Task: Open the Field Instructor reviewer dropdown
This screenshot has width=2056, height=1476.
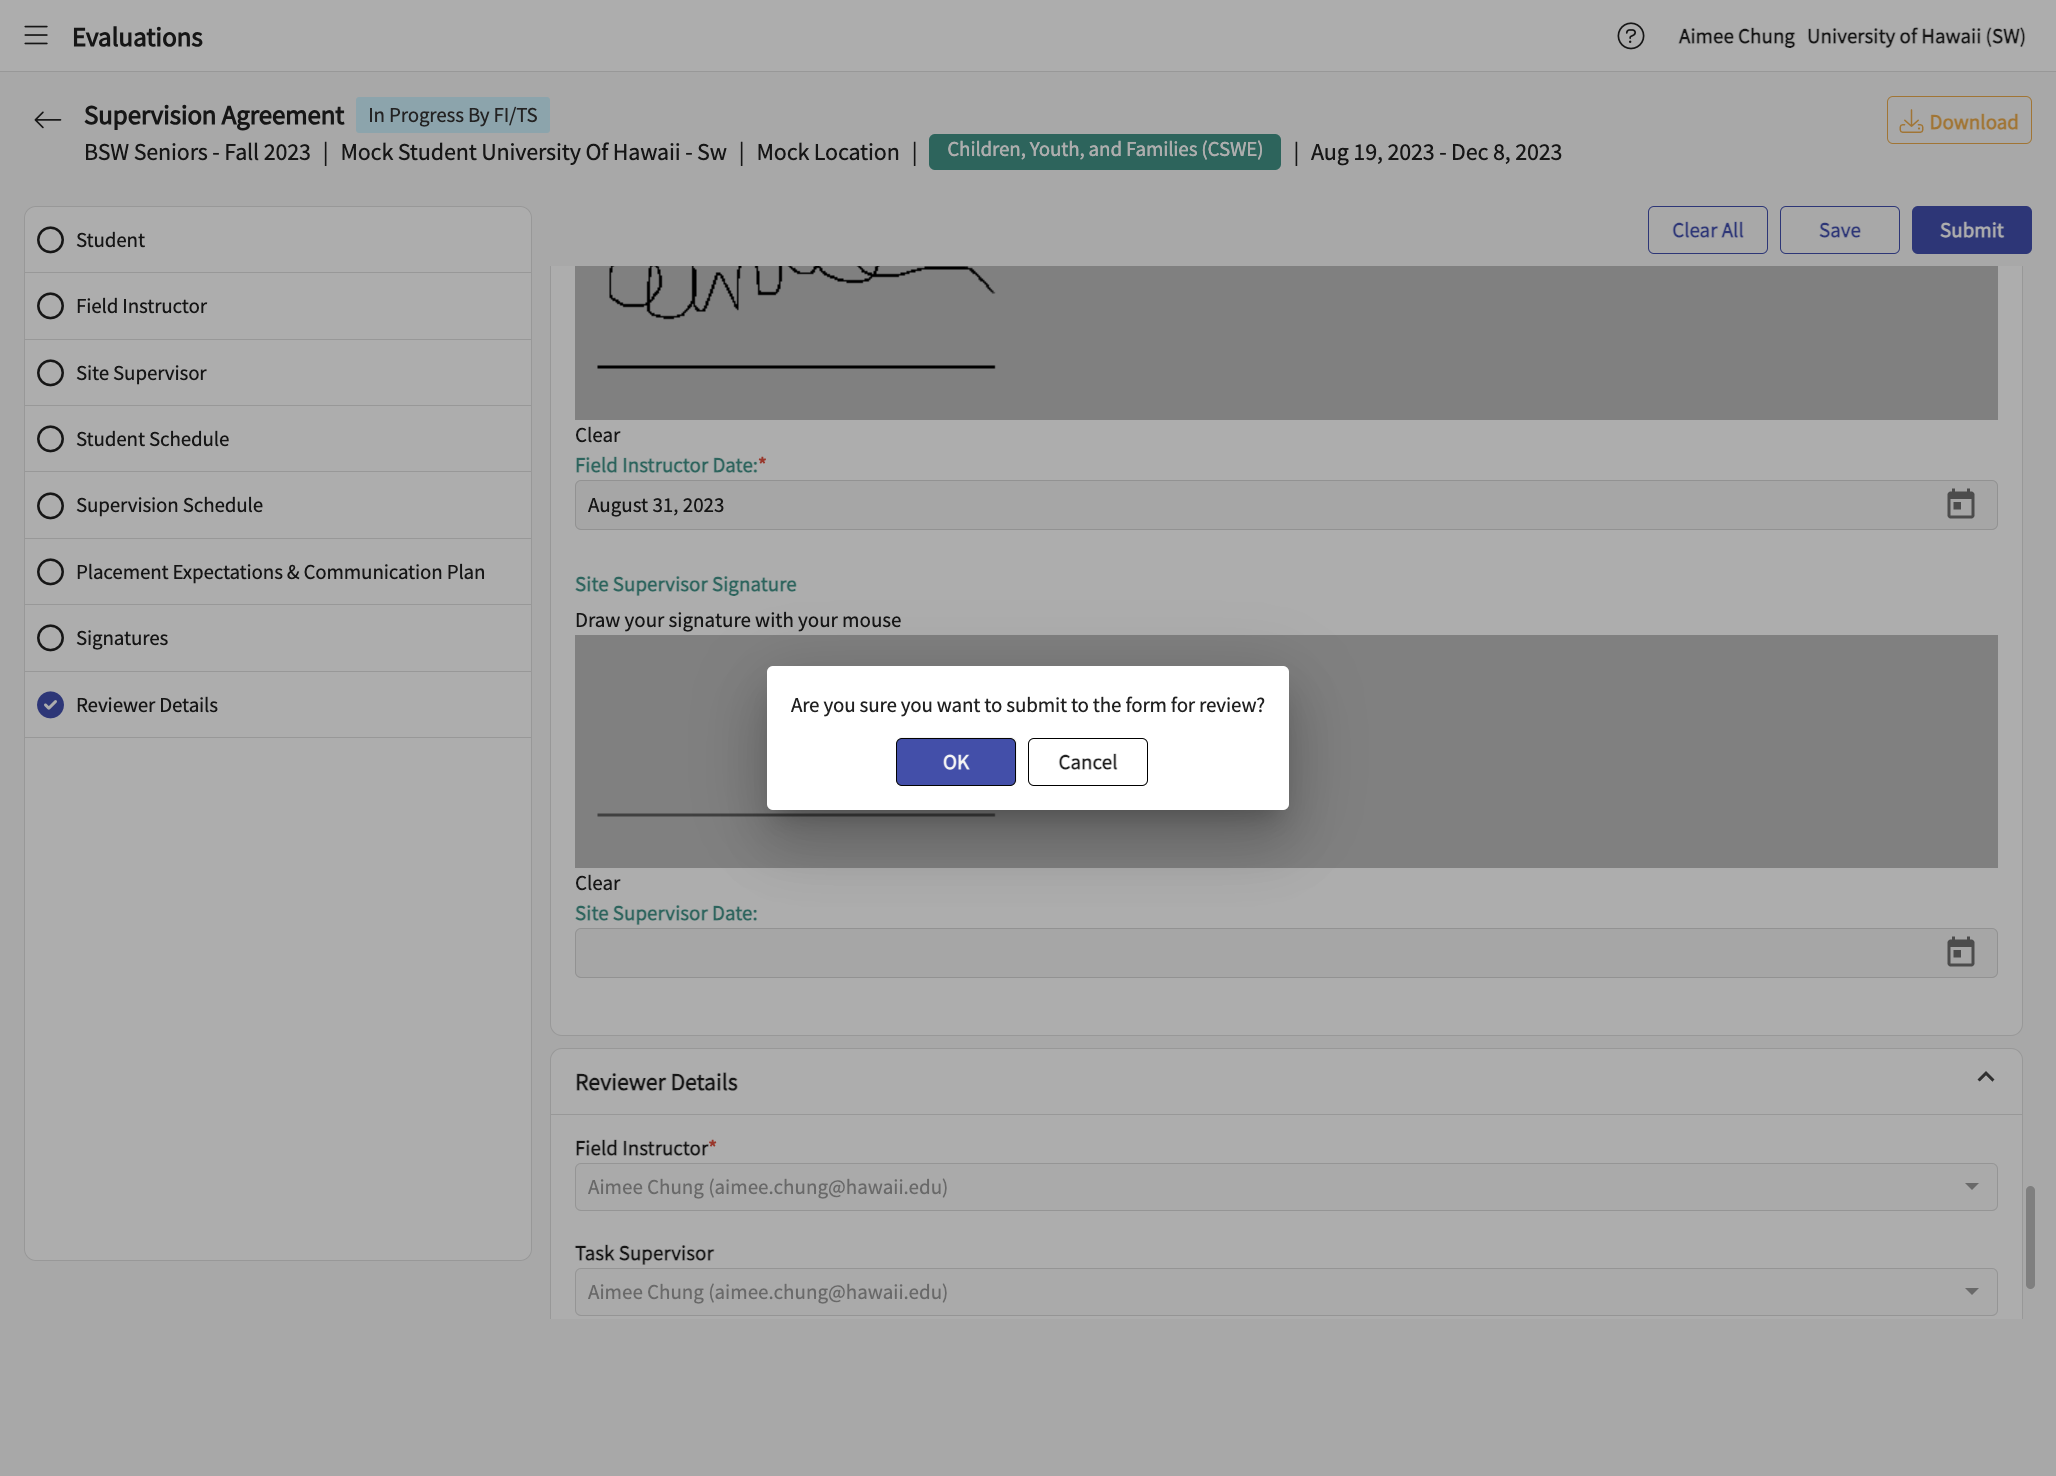Action: [x=1285, y=1187]
